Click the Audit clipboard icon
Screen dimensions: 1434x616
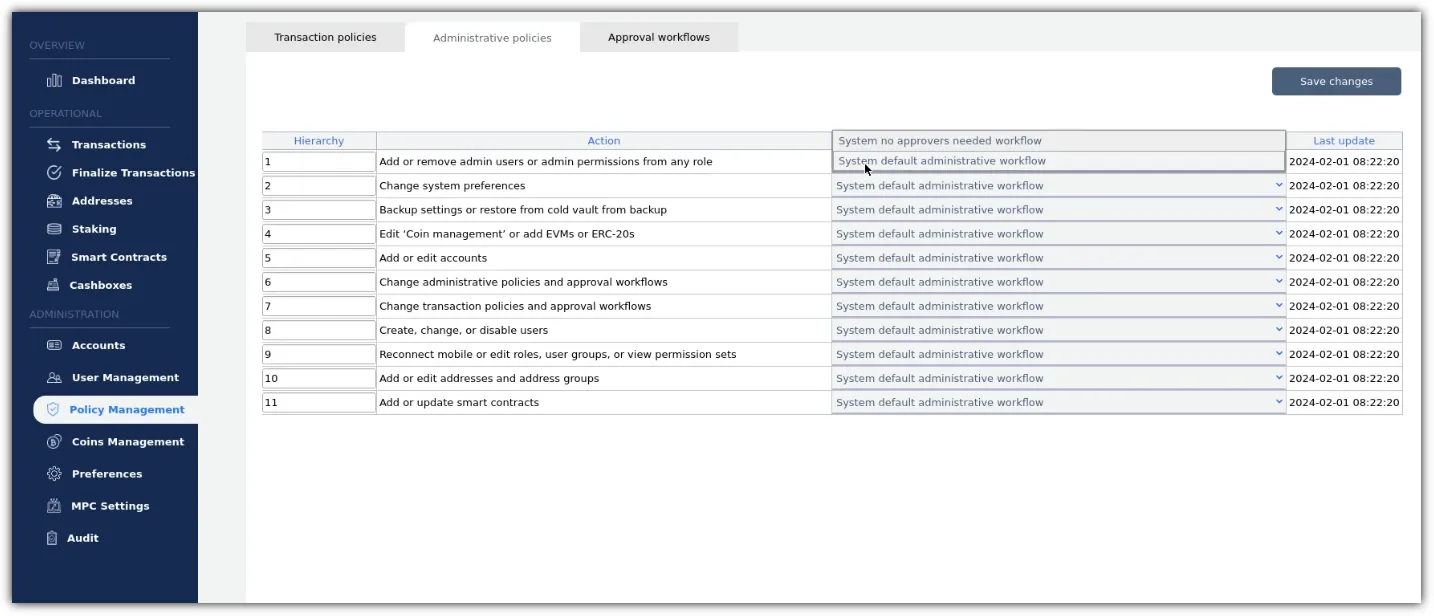[x=54, y=538]
